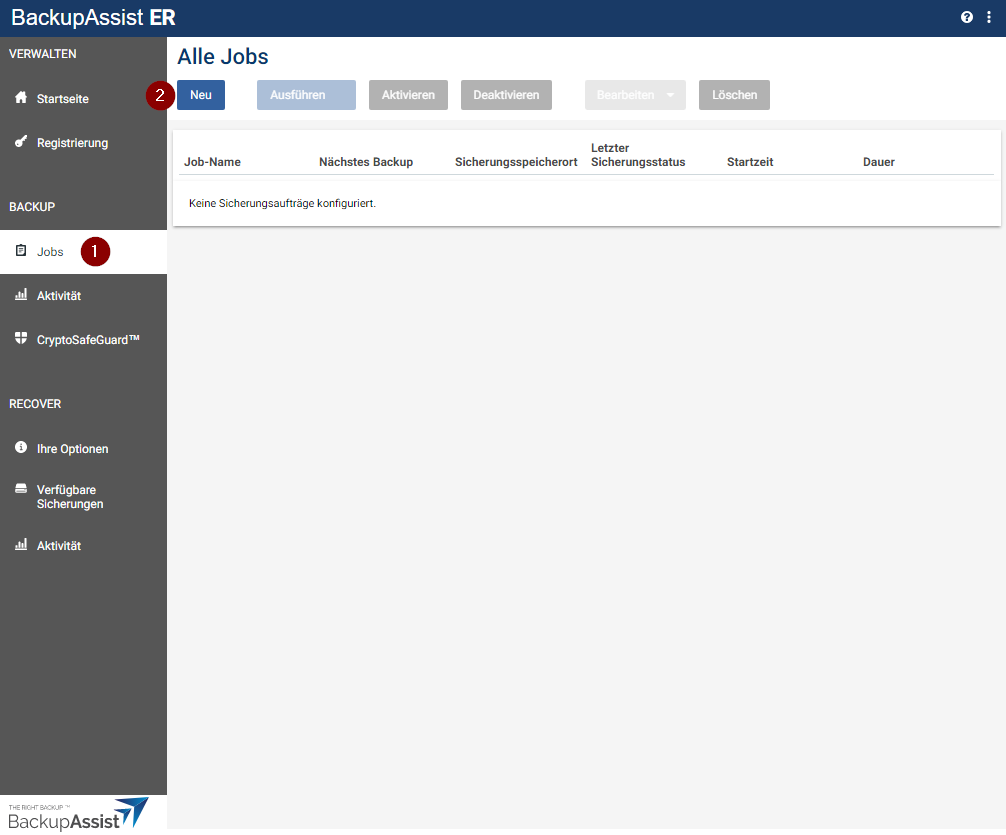Click the Alle Jobs page heading

click(223, 56)
